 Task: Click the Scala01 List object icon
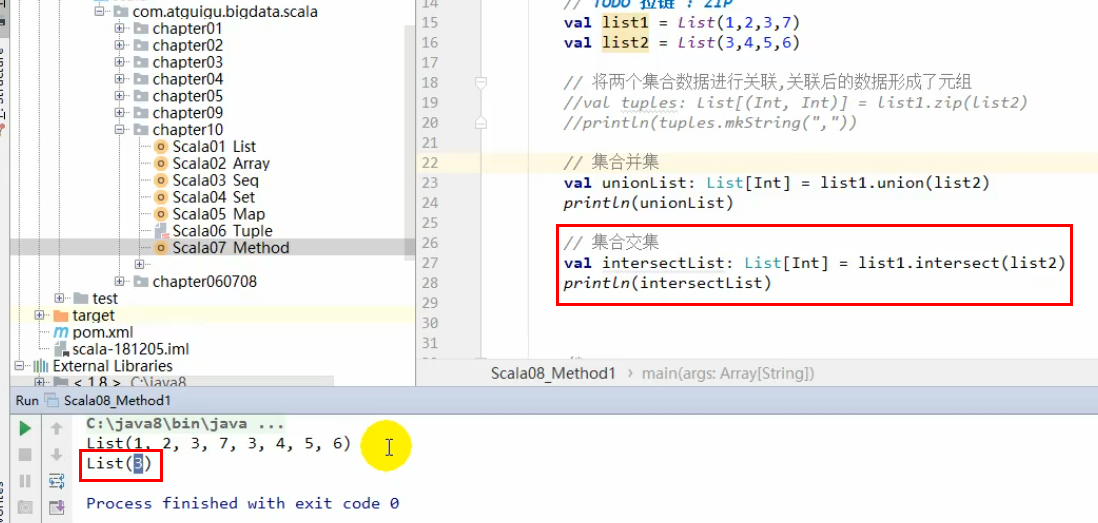(161, 146)
